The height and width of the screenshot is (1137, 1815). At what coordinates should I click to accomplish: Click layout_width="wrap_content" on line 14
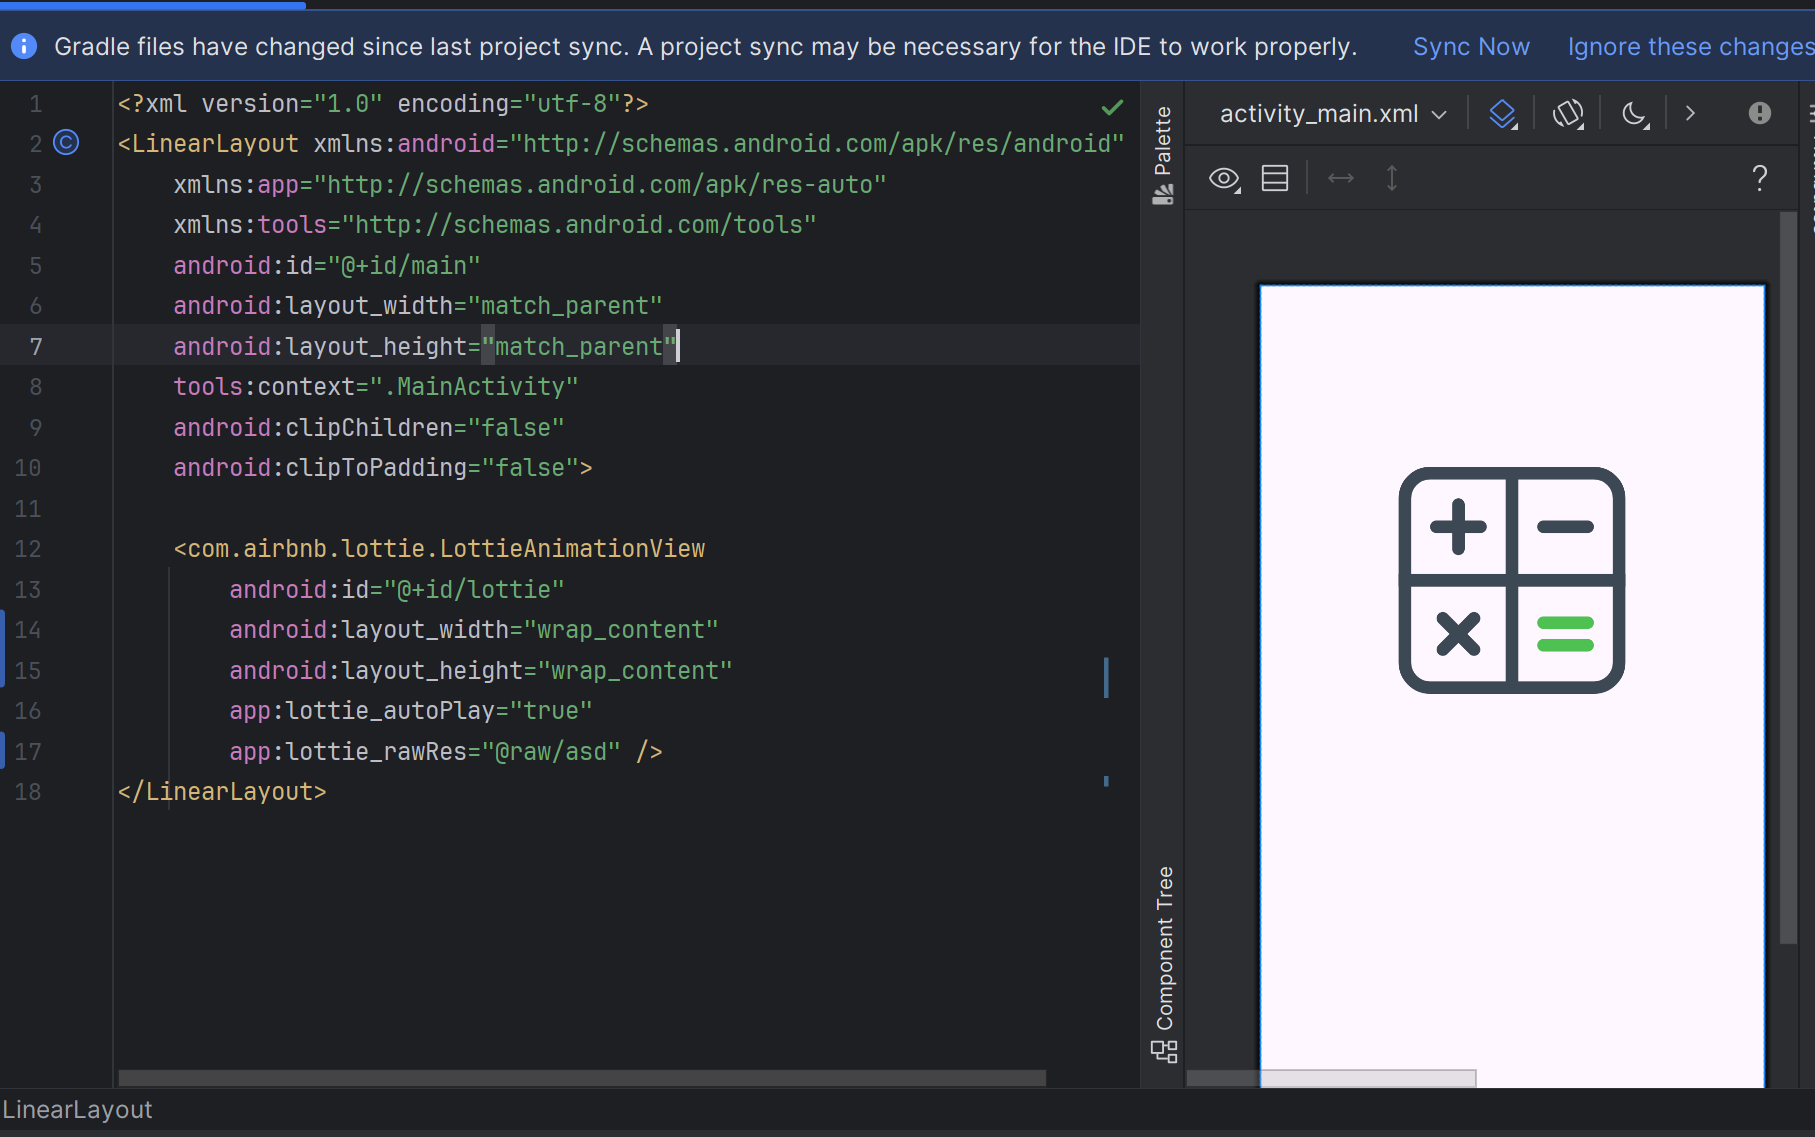pyautogui.click(x=474, y=630)
